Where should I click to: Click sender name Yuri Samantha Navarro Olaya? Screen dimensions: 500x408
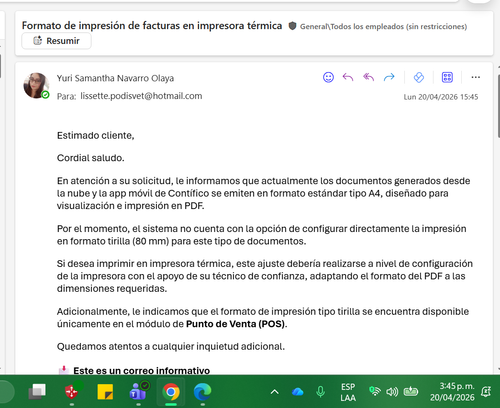point(115,78)
